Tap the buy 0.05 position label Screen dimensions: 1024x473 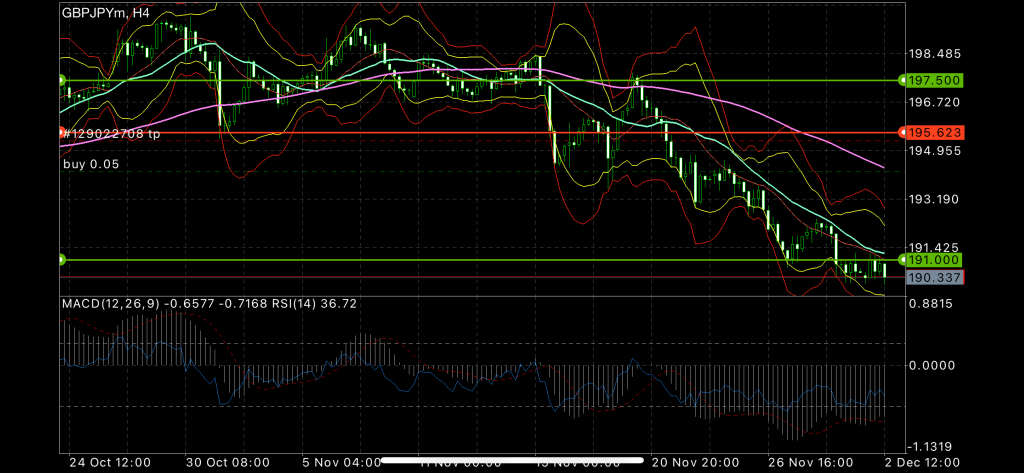(x=91, y=165)
